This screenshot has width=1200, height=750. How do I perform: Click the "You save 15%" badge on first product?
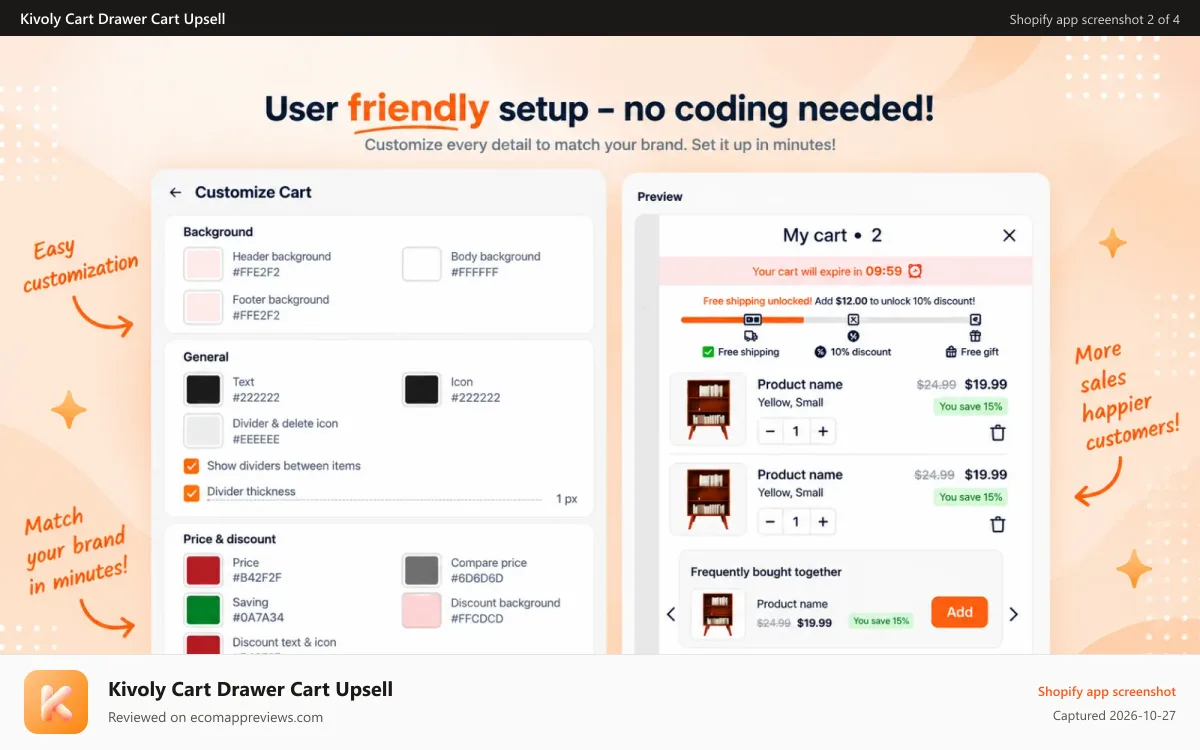970,407
